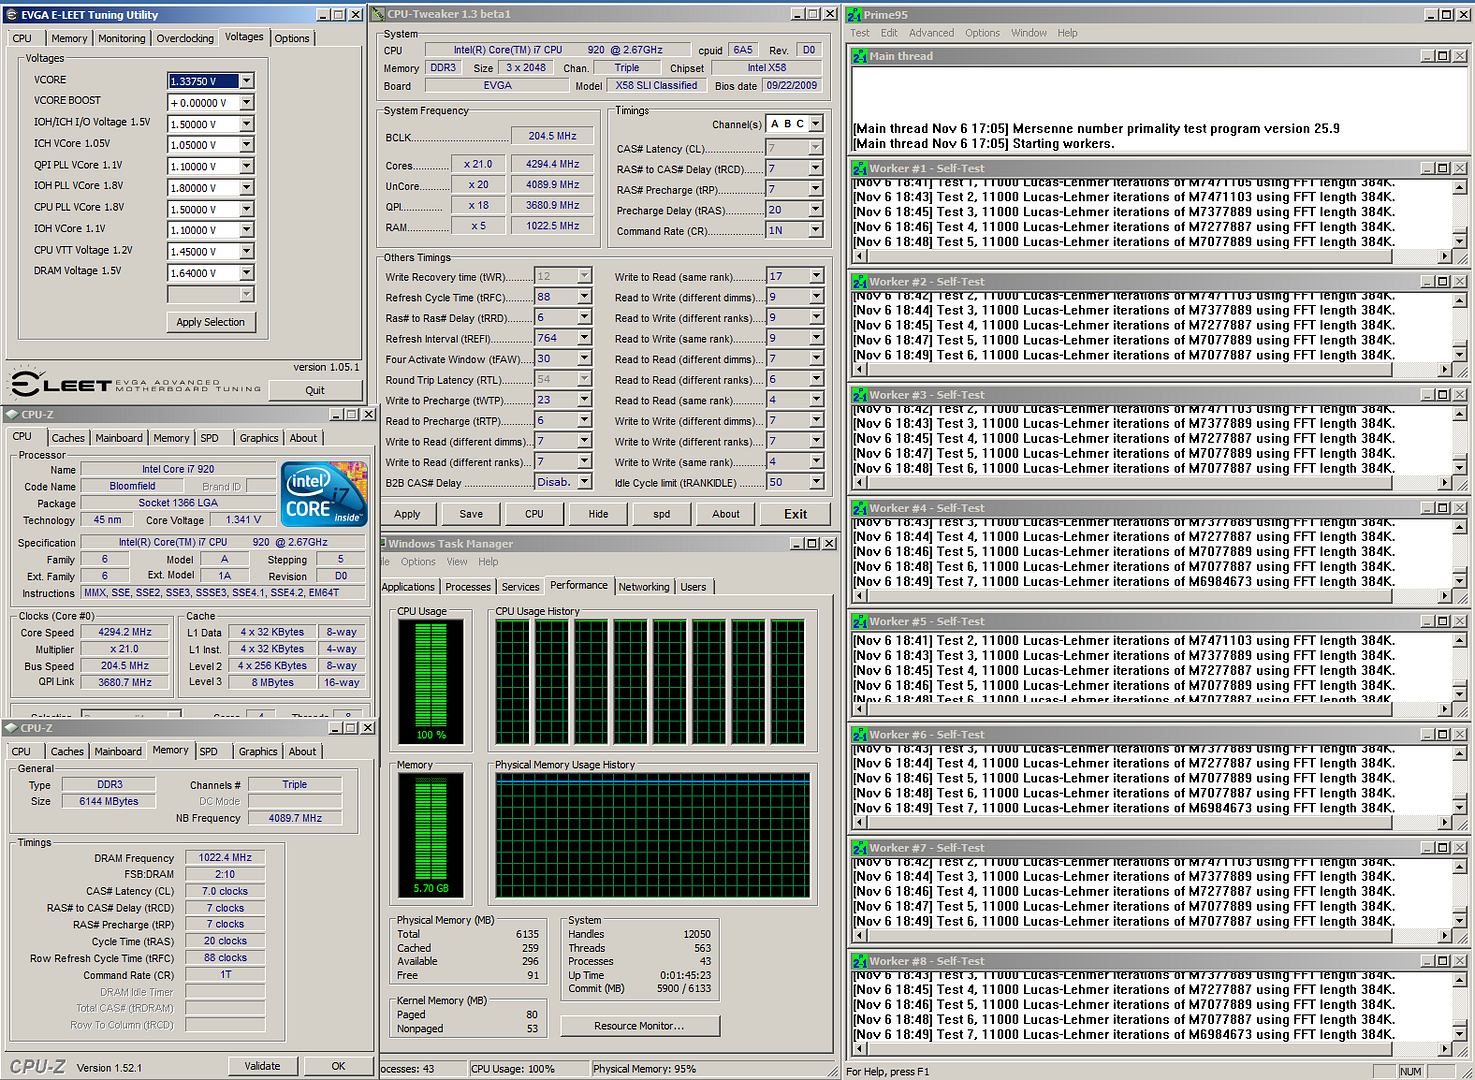Click the Refresh Interval (tREFI) value field
The width and height of the screenshot is (1475, 1080).
(x=556, y=338)
